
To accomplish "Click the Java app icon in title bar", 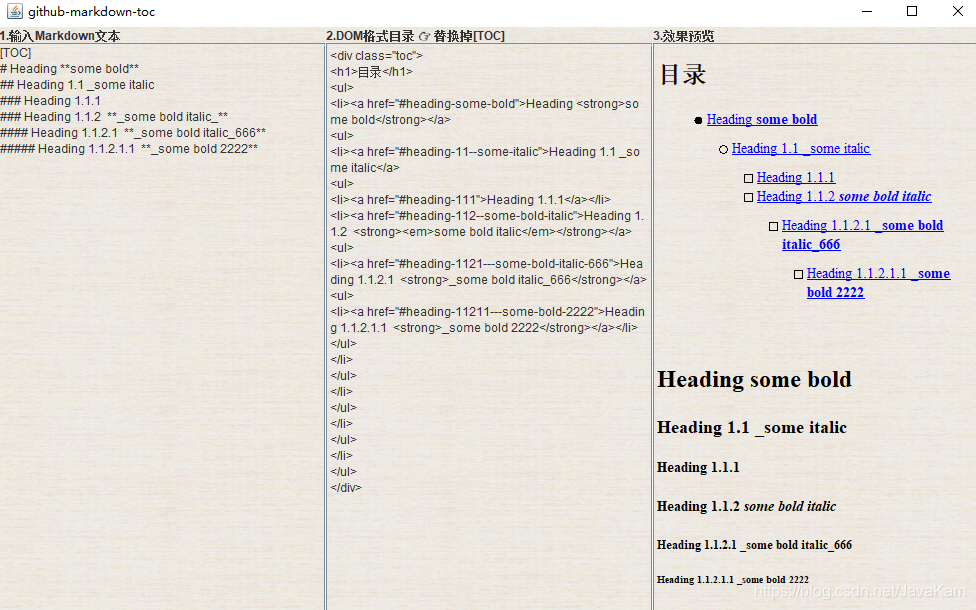I will click(14, 11).
